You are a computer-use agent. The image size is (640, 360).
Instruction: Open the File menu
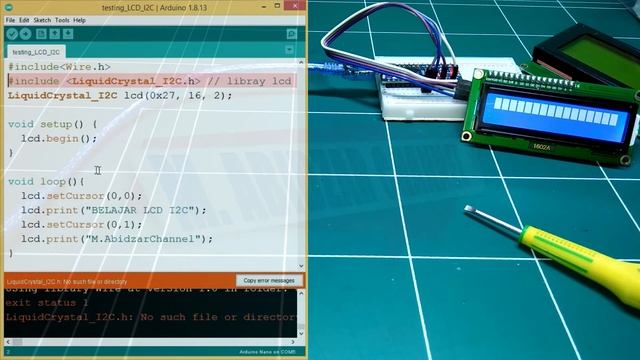click(10, 20)
